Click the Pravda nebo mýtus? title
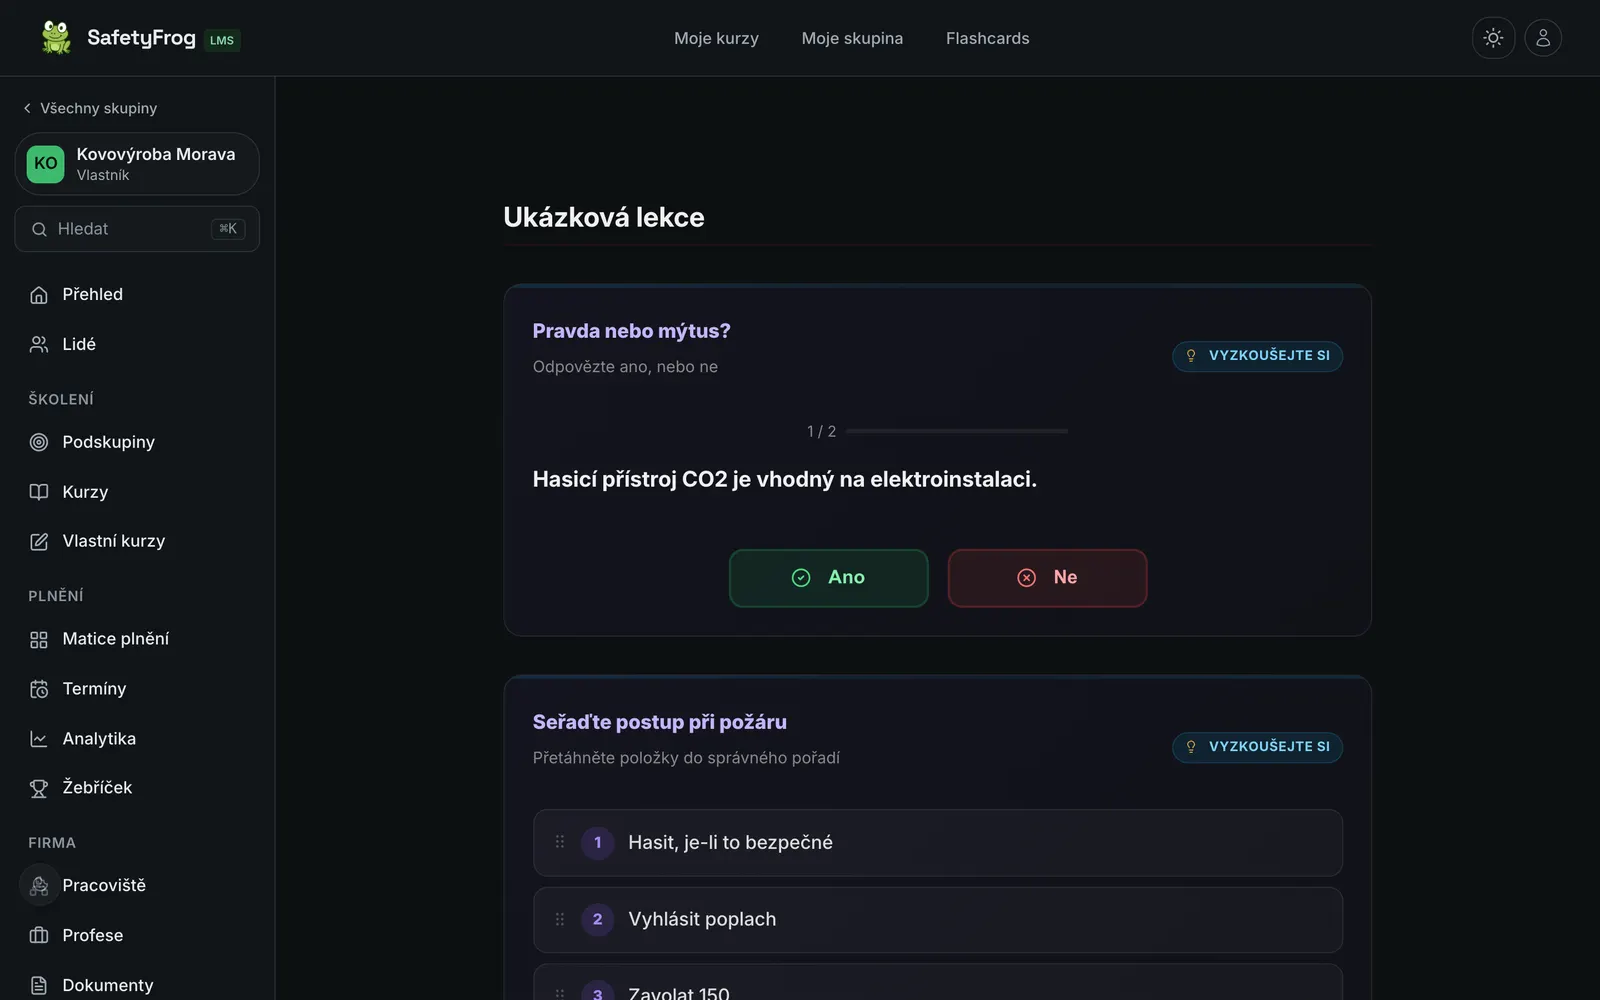This screenshot has height=1000, width=1600. click(631, 331)
